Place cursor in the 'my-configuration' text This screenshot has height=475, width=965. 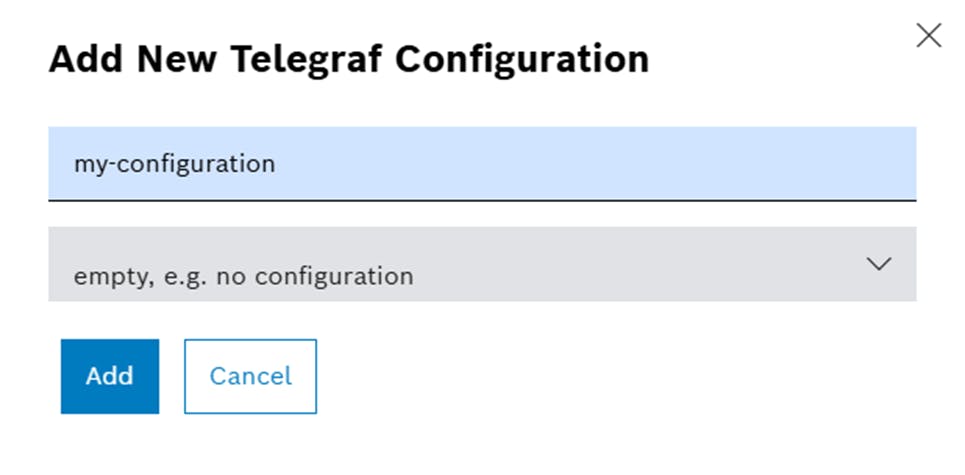174,164
